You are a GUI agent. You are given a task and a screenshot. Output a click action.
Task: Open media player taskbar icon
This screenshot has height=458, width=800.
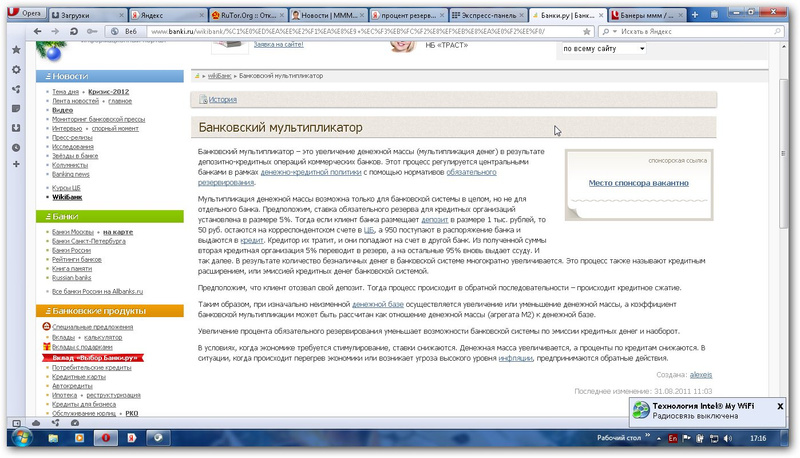[x=80, y=438]
